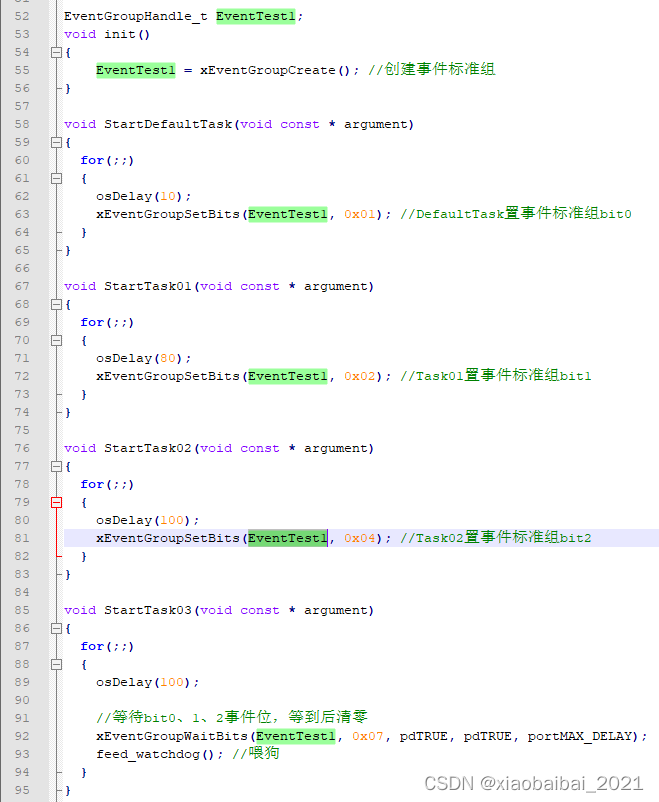Click StartDefaultTask function name on line 58
The width and height of the screenshot is (659, 802).
click(168, 124)
